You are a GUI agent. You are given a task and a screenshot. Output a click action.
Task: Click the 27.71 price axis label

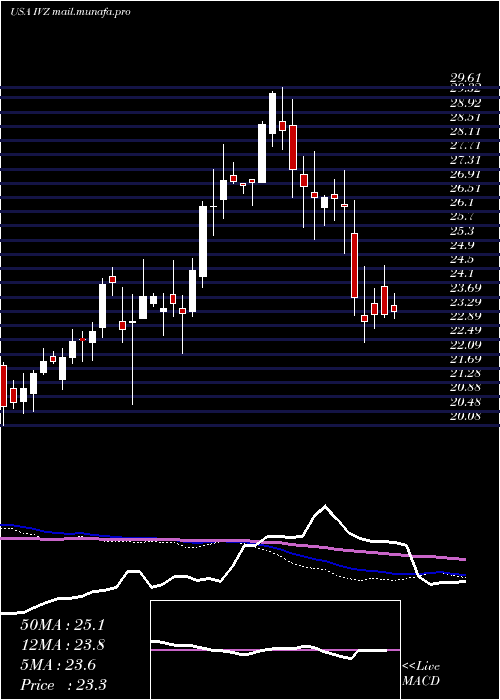(465, 146)
